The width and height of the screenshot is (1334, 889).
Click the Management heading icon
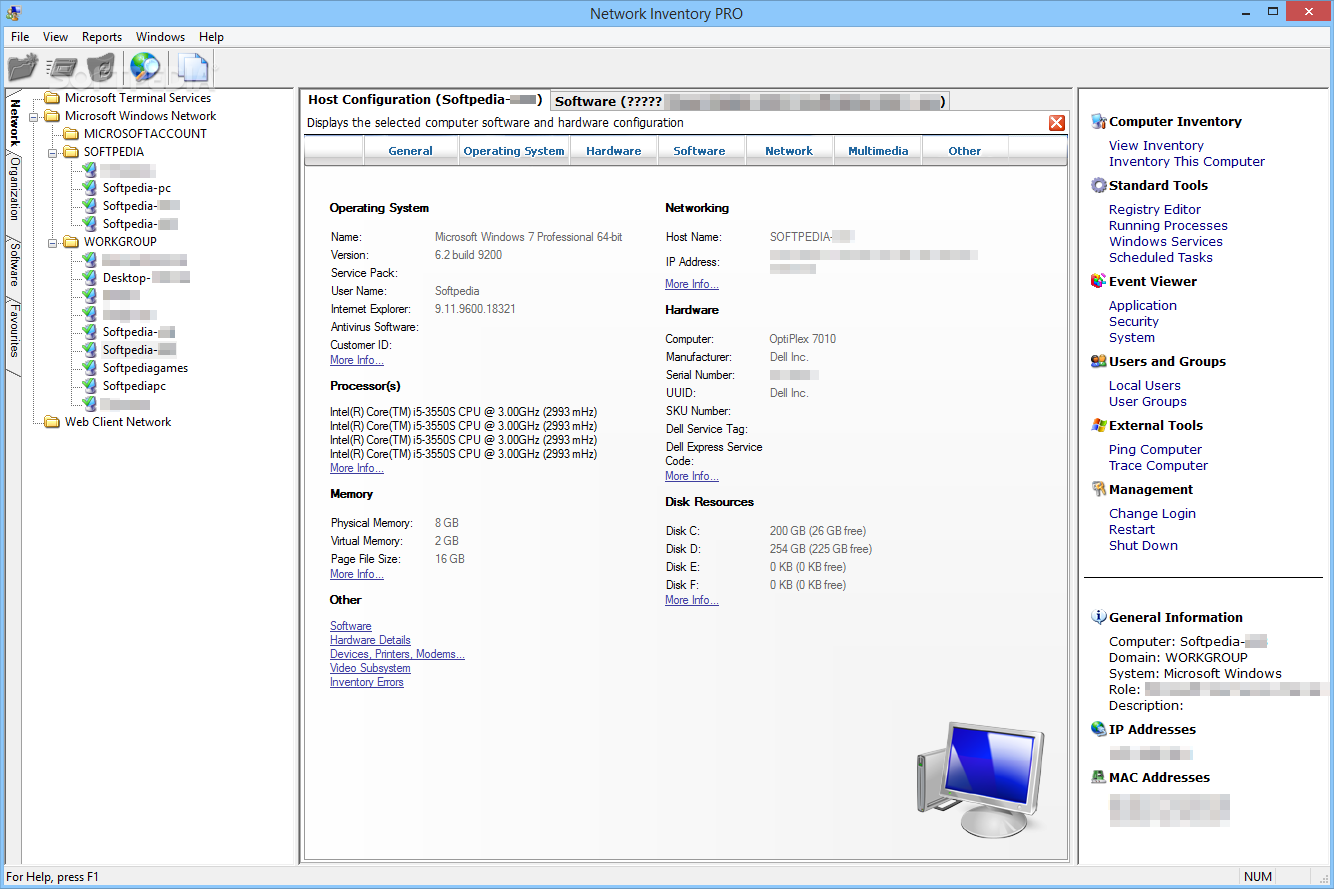[x=1099, y=490]
